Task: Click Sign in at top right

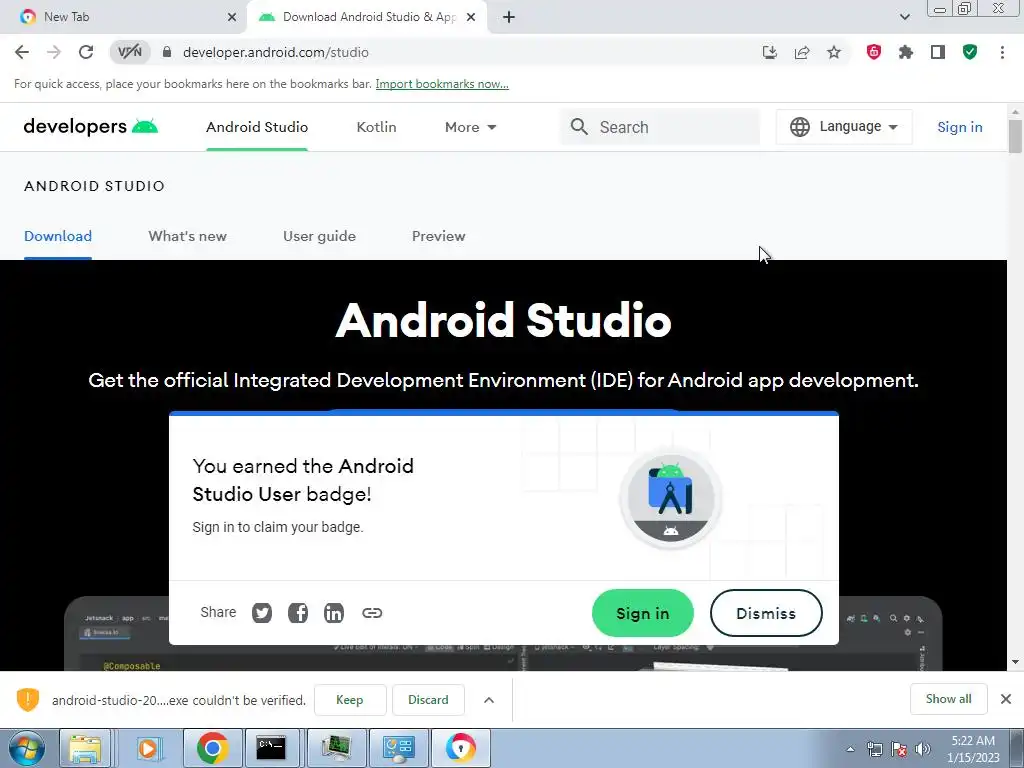Action: (x=959, y=127)
